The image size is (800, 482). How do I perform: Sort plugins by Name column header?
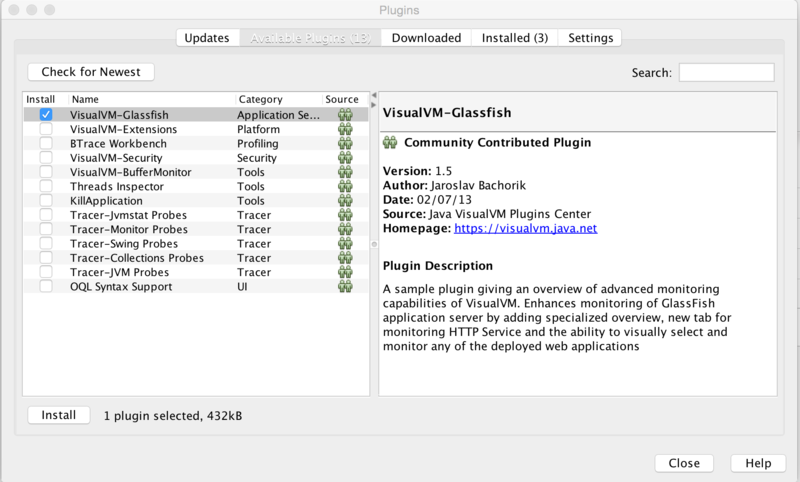[152, 99]
